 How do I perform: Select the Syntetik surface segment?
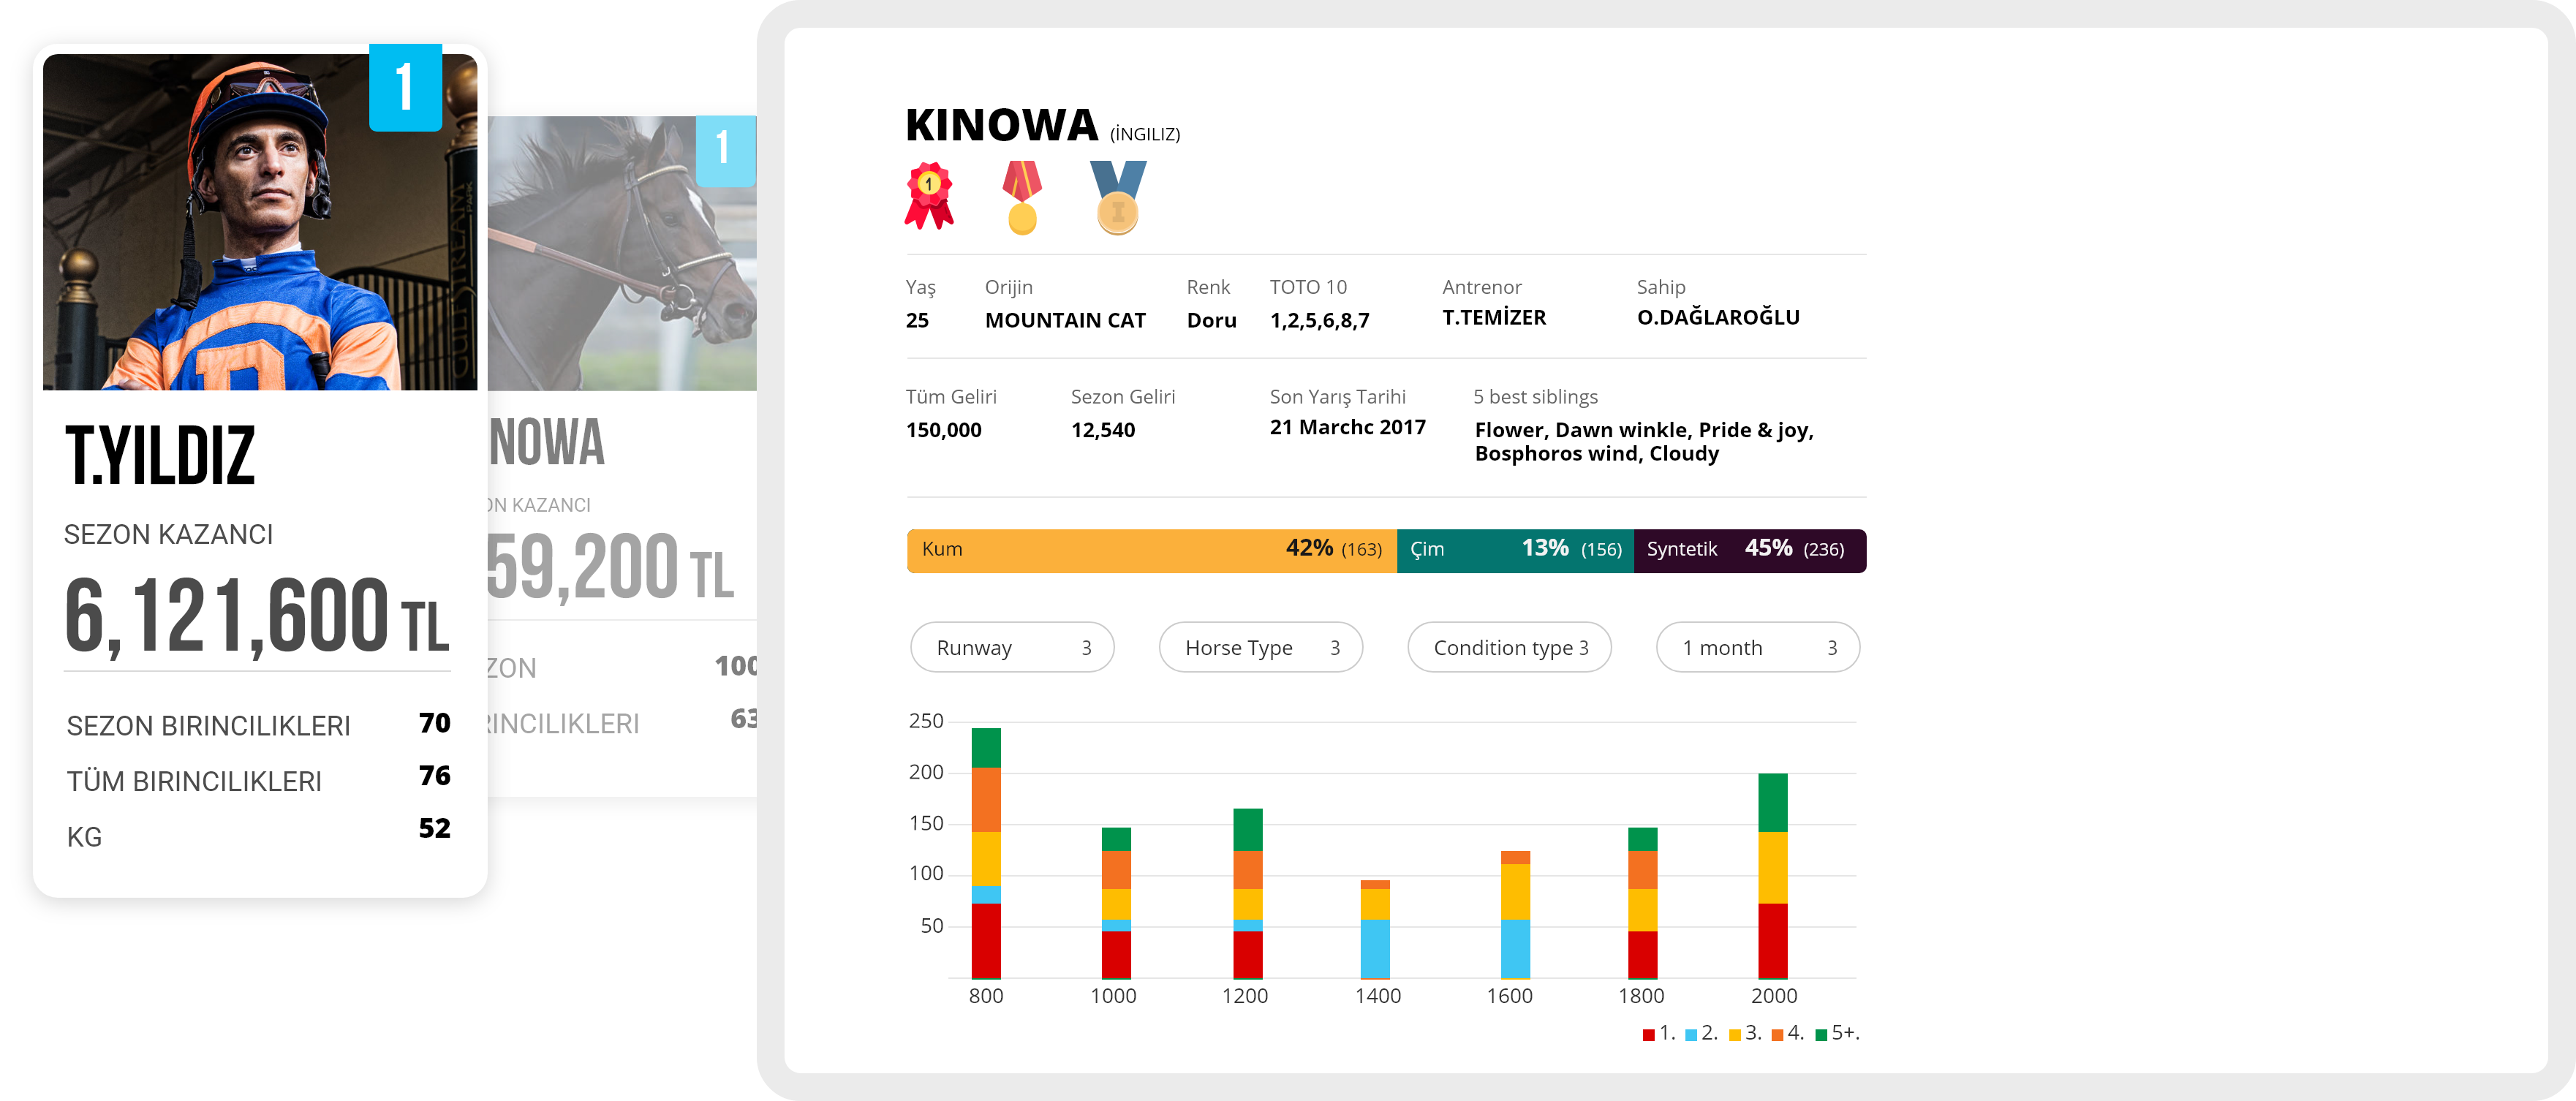tap(1749, 550)
